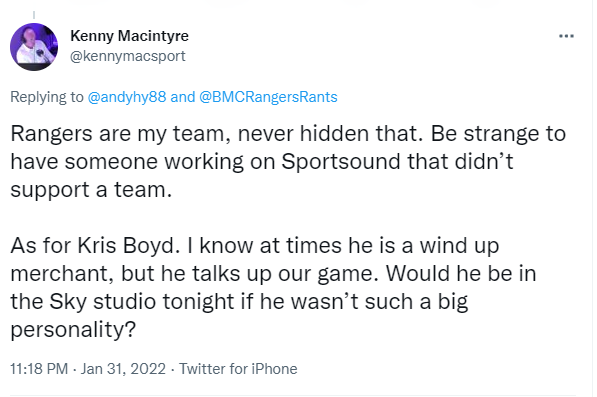The height and width of the screenshot is (397, 597).
Task: Click the Kenny Macintyre display name
Action: 129,36
